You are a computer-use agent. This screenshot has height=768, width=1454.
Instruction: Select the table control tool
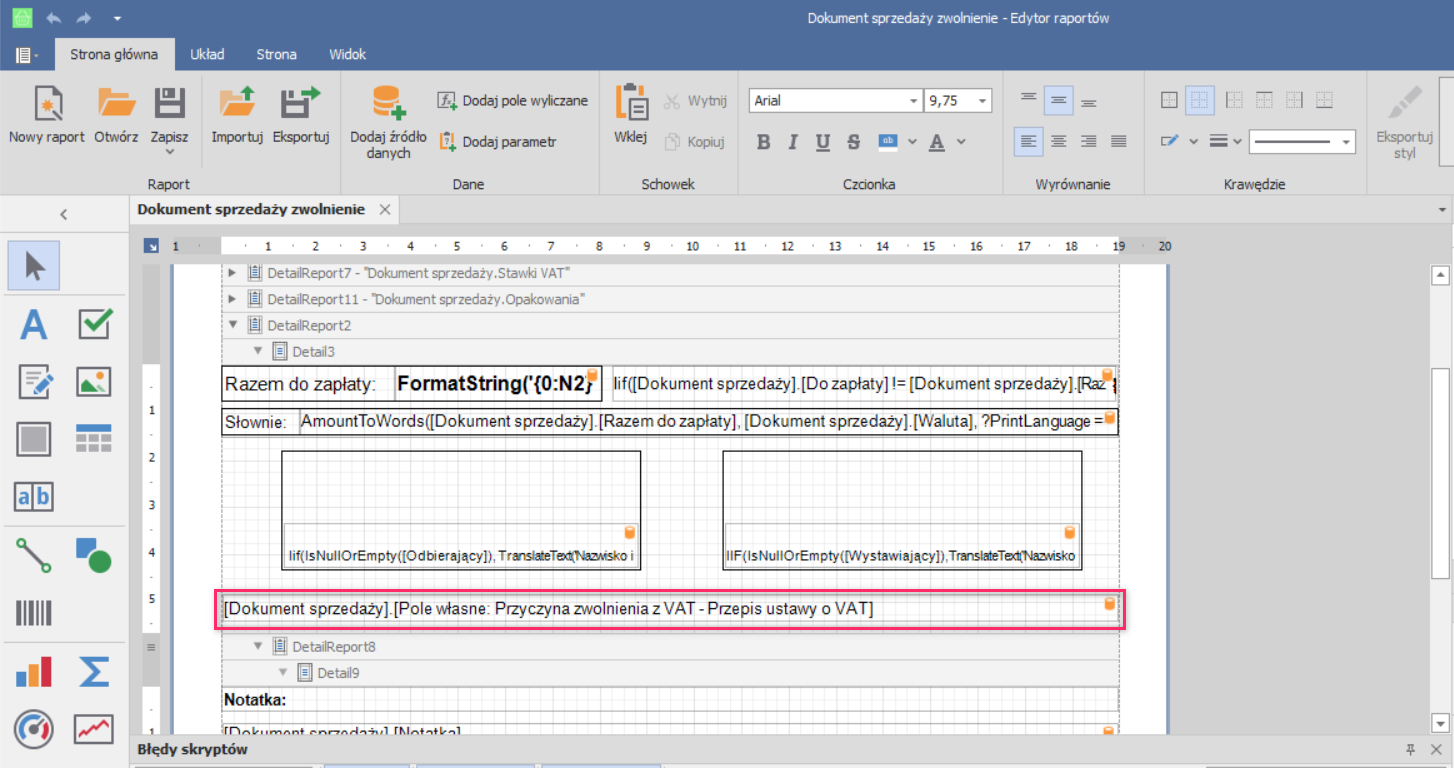[94, 438]
